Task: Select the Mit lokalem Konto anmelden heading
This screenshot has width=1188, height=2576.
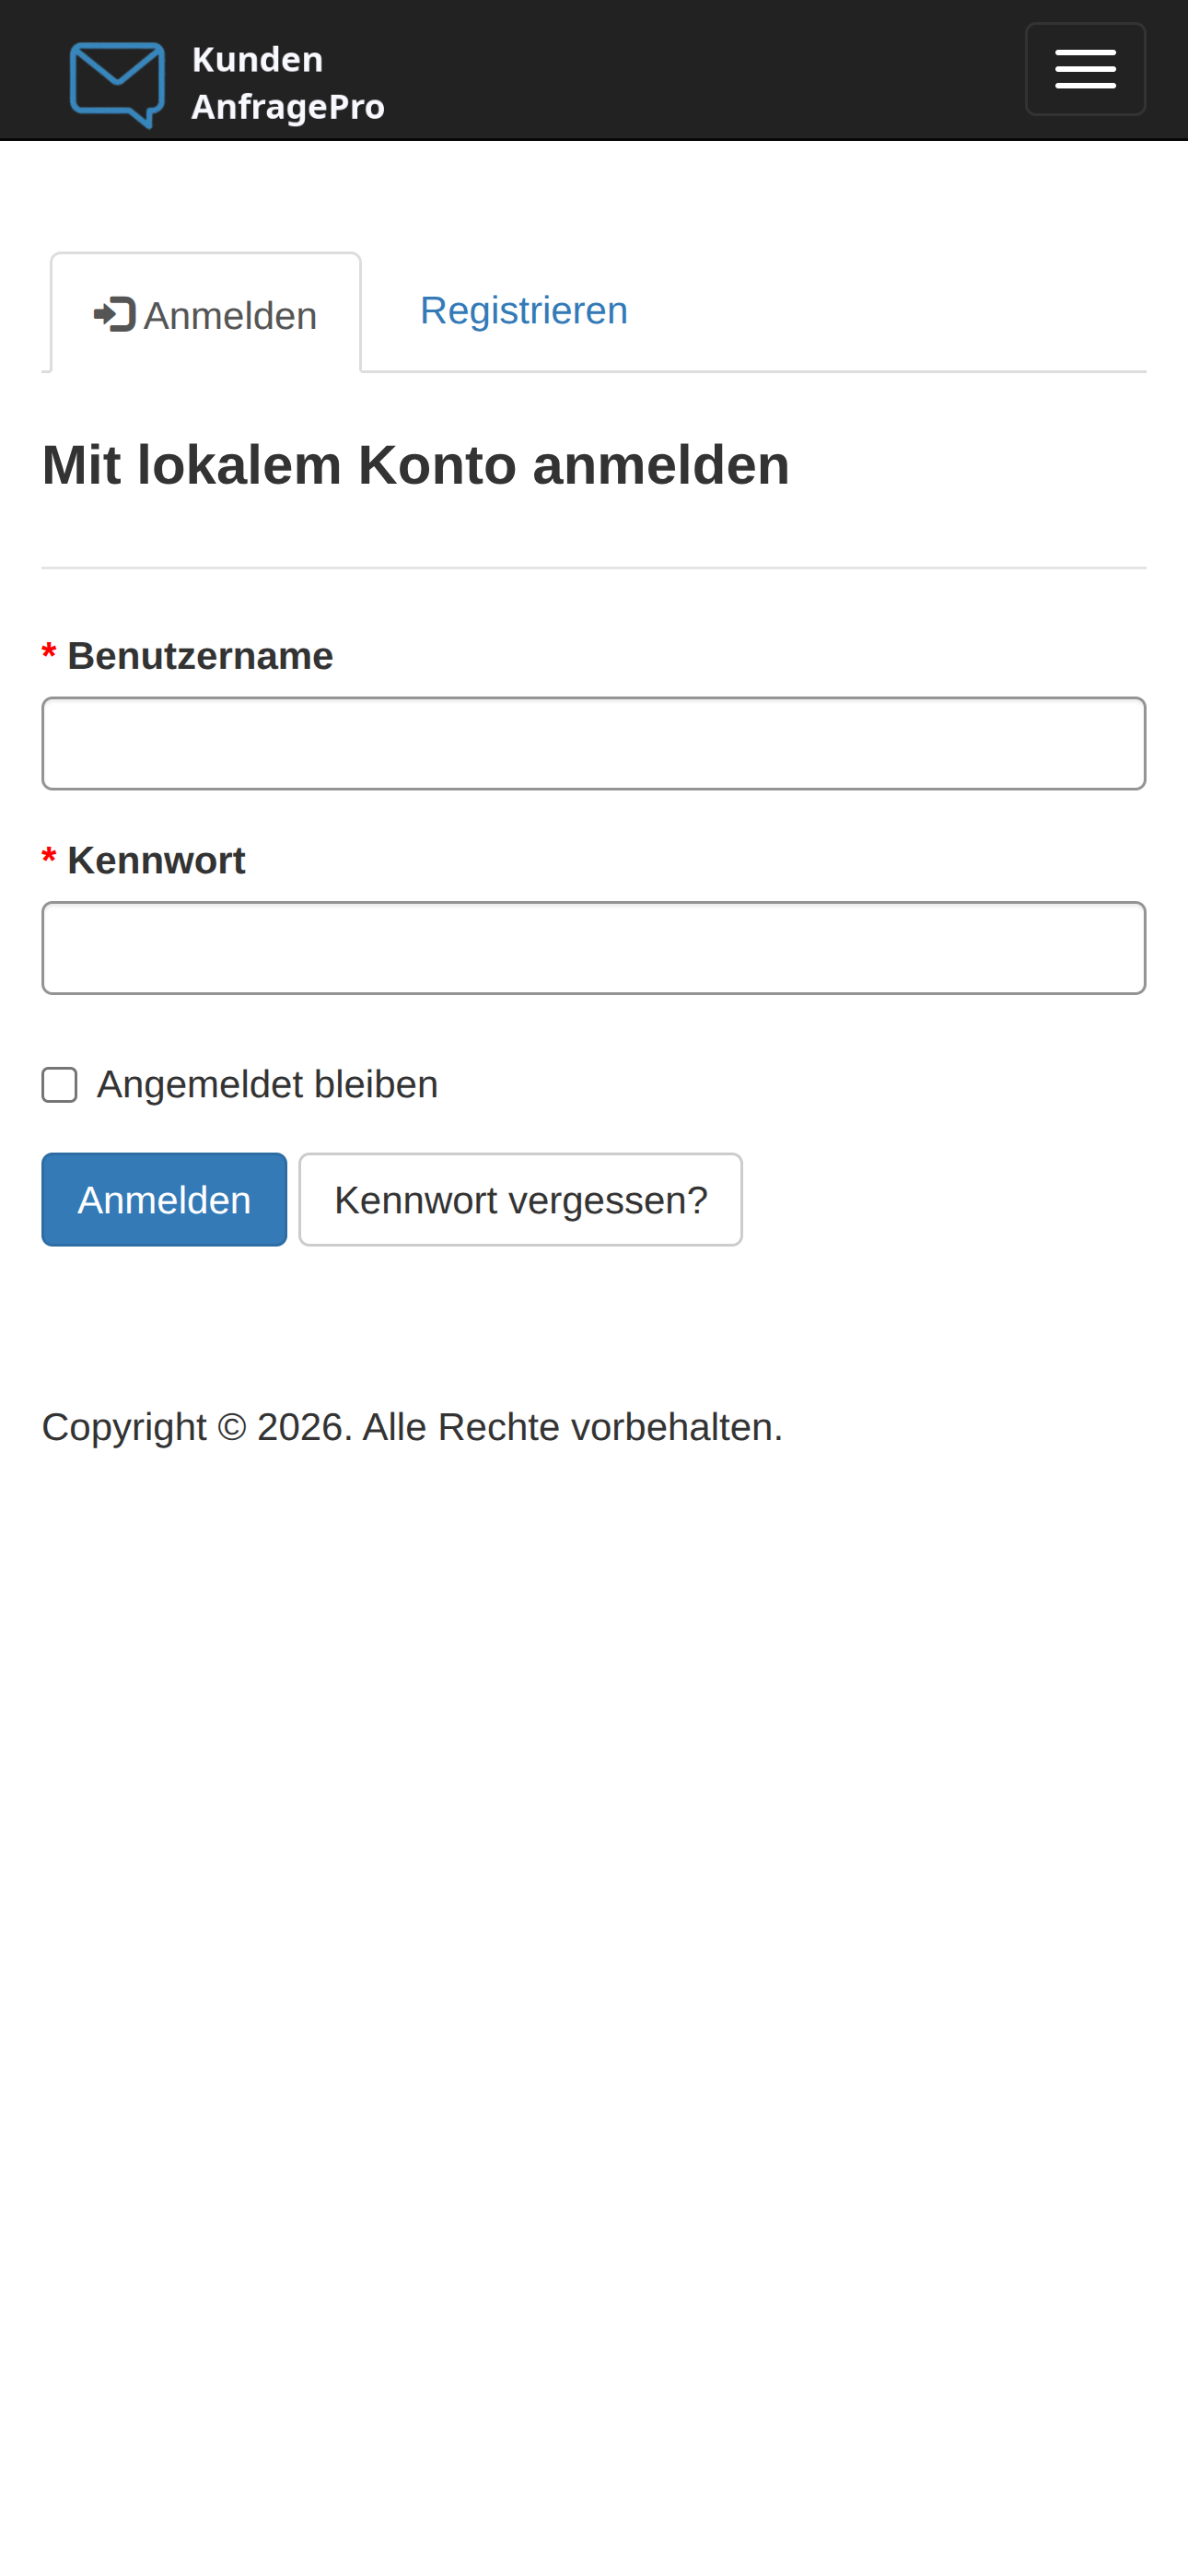Action: click(x=415, y=462)
